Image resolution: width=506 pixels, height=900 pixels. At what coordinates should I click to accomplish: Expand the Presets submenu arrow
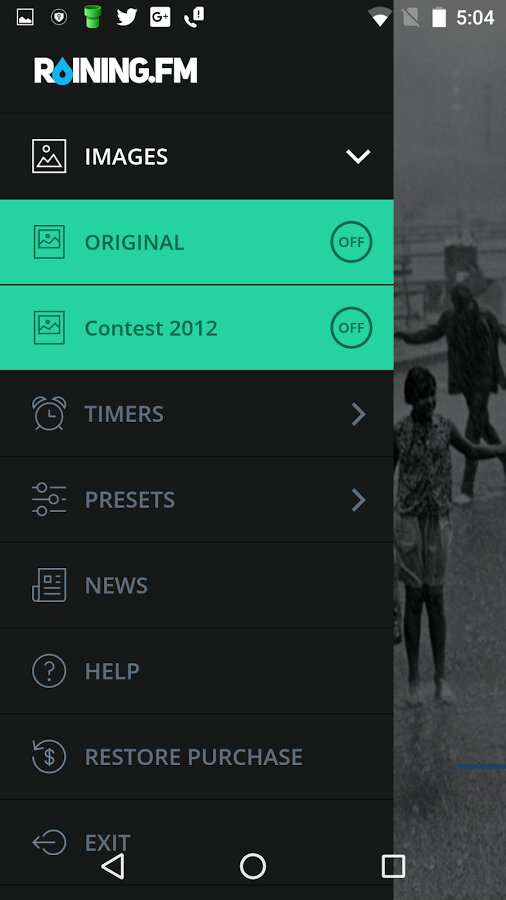pos(359,500)
